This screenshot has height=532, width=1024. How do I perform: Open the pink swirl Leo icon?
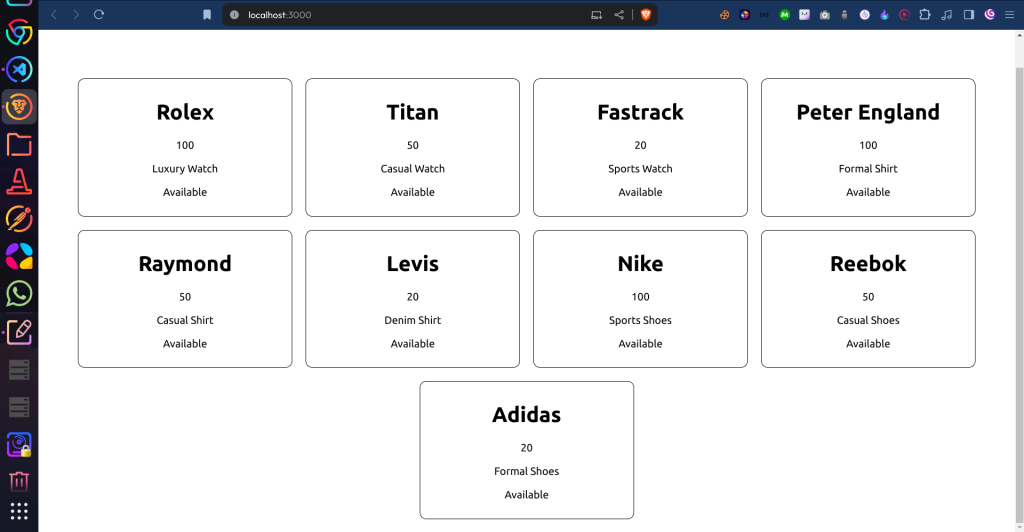click(990, 14)
